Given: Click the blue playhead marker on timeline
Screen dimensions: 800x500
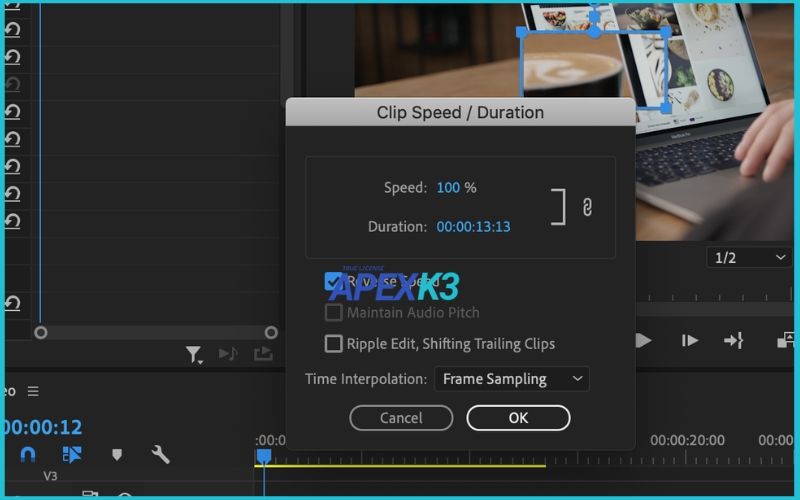Looking at the screenshot, I should point(264,456).
